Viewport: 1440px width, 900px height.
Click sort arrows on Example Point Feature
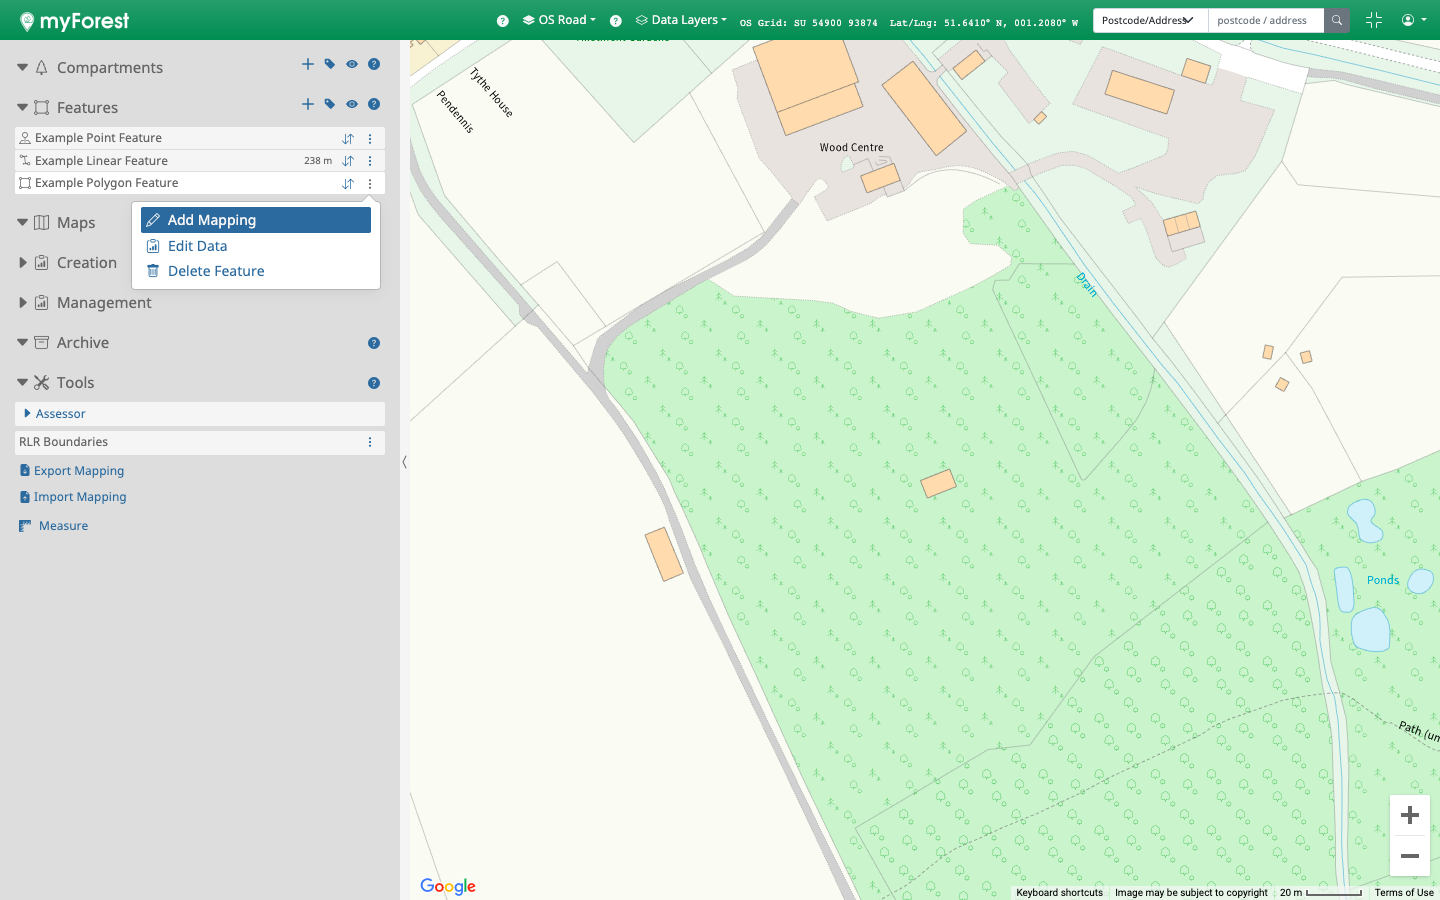click(x=348, y=139)
